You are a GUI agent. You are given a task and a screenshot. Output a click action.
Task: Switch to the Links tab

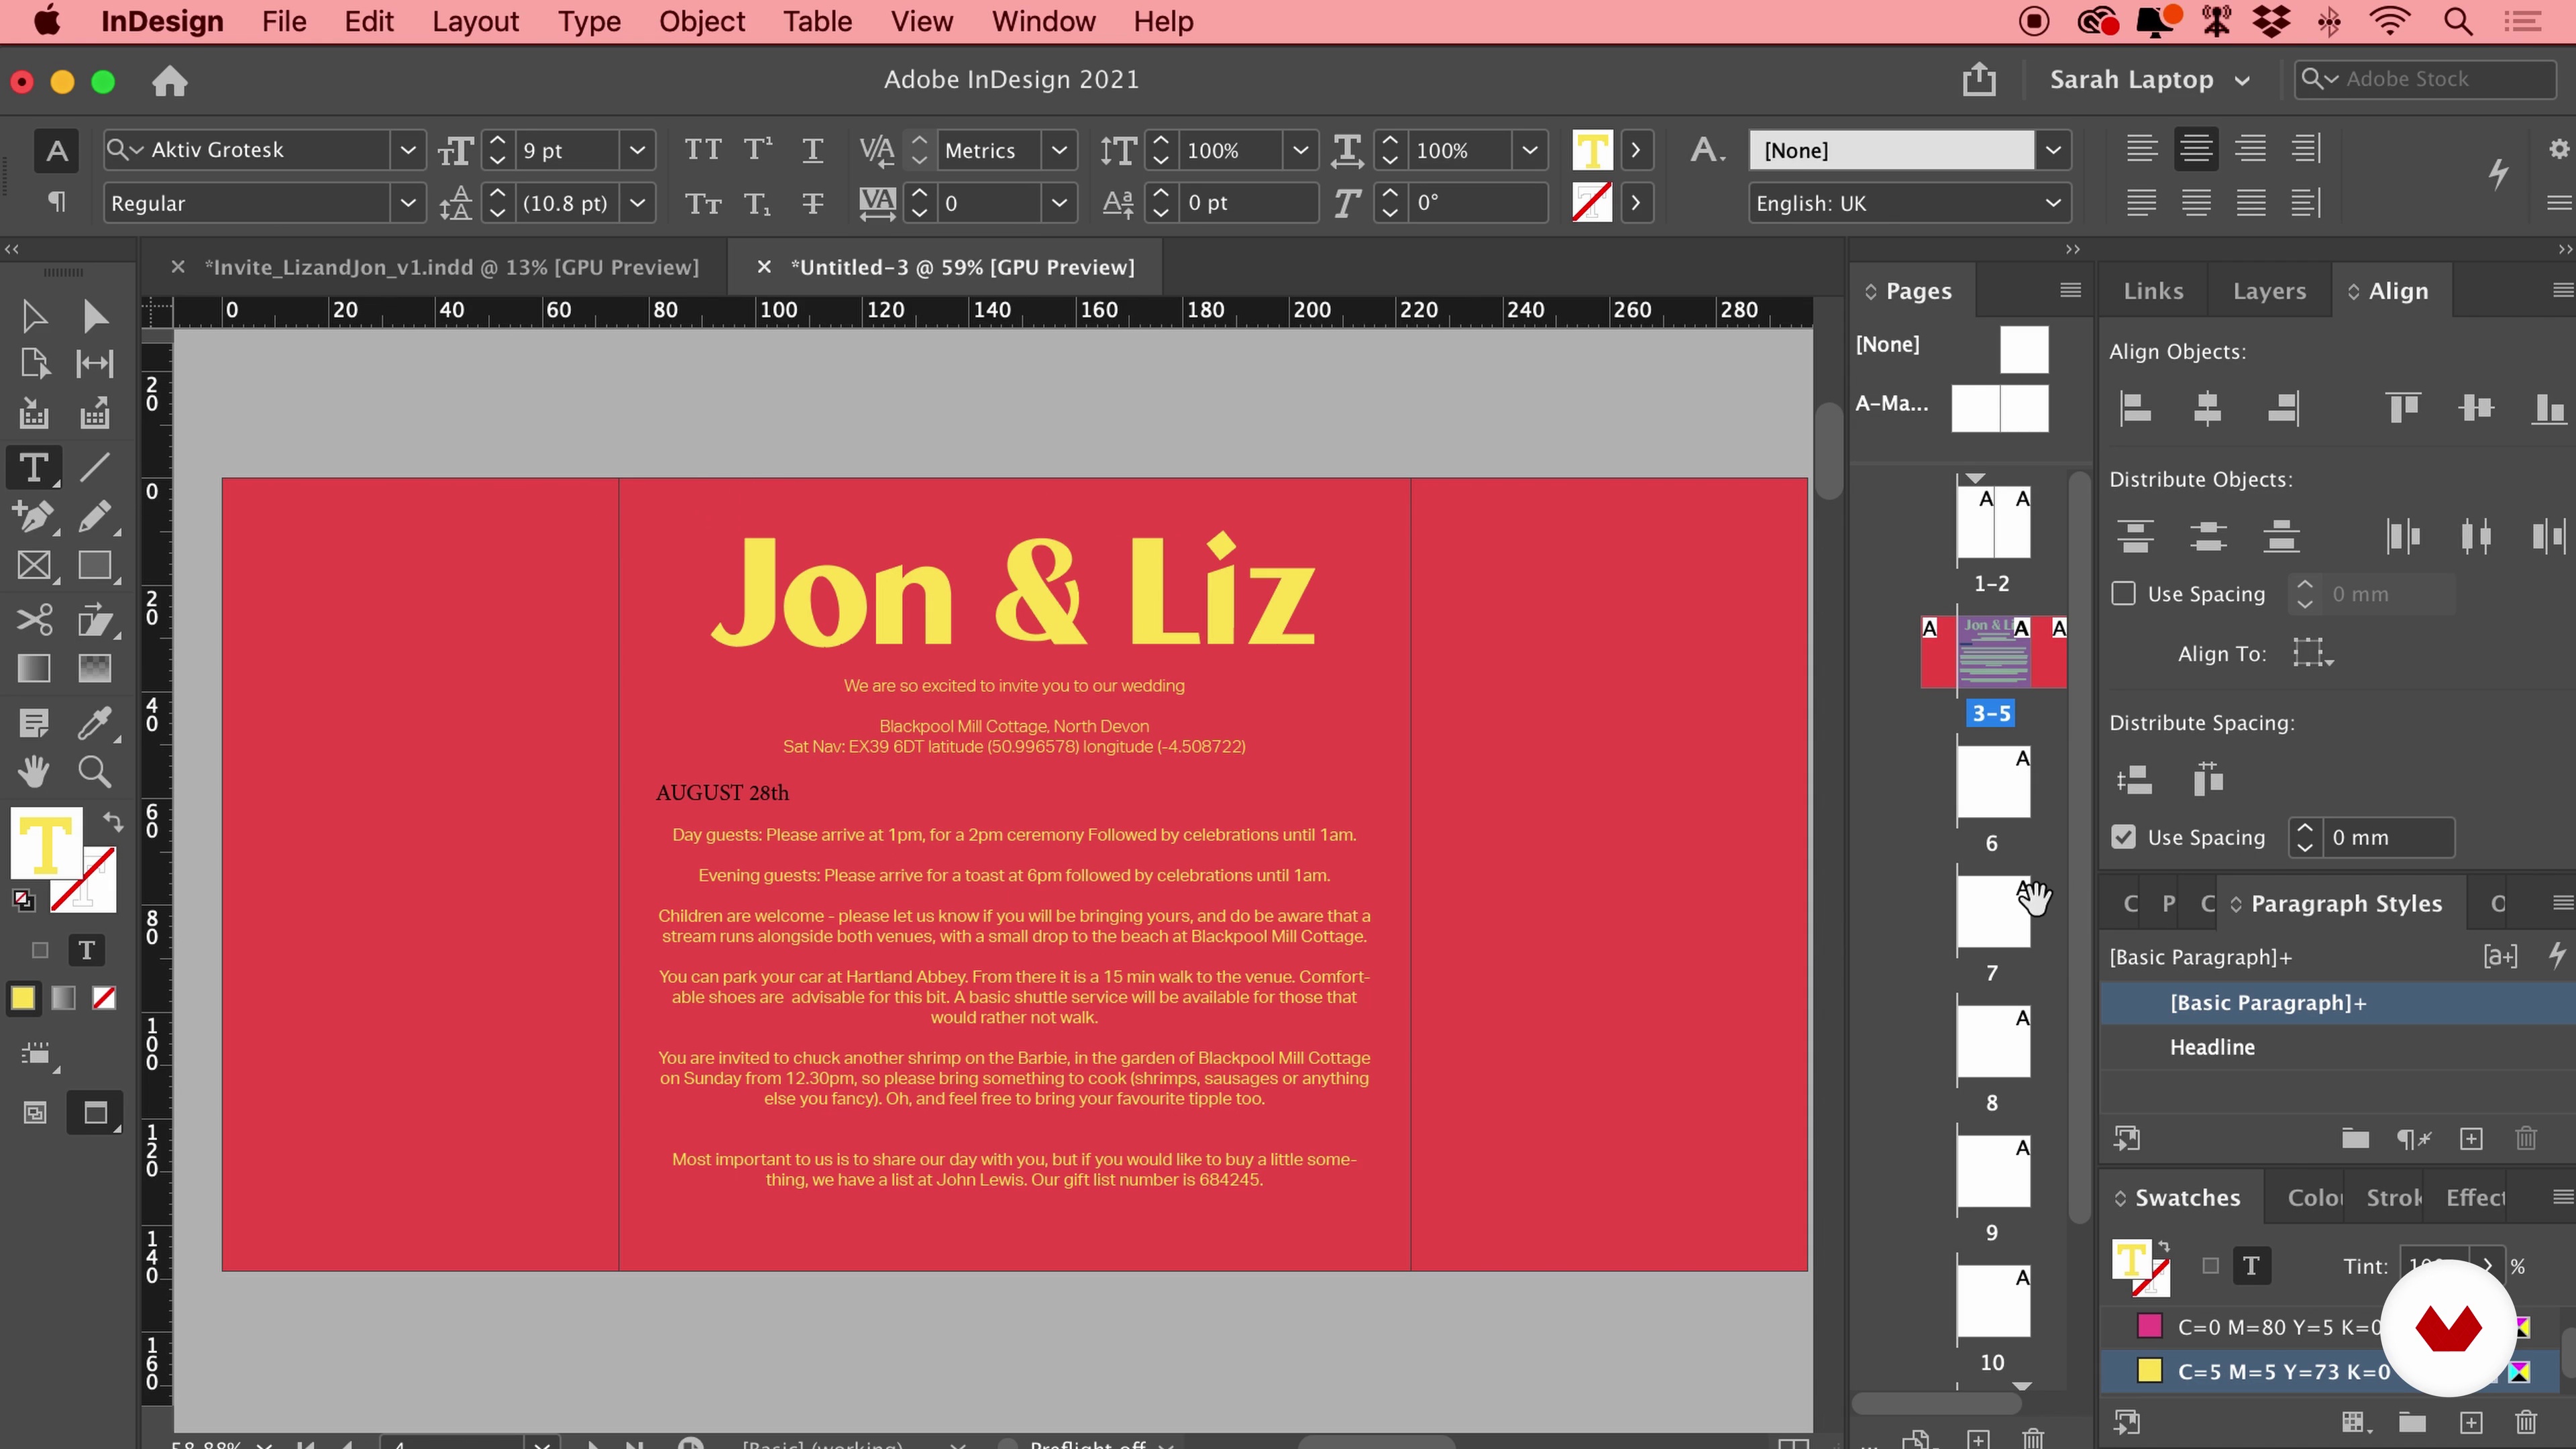(x=2153, y=291)
